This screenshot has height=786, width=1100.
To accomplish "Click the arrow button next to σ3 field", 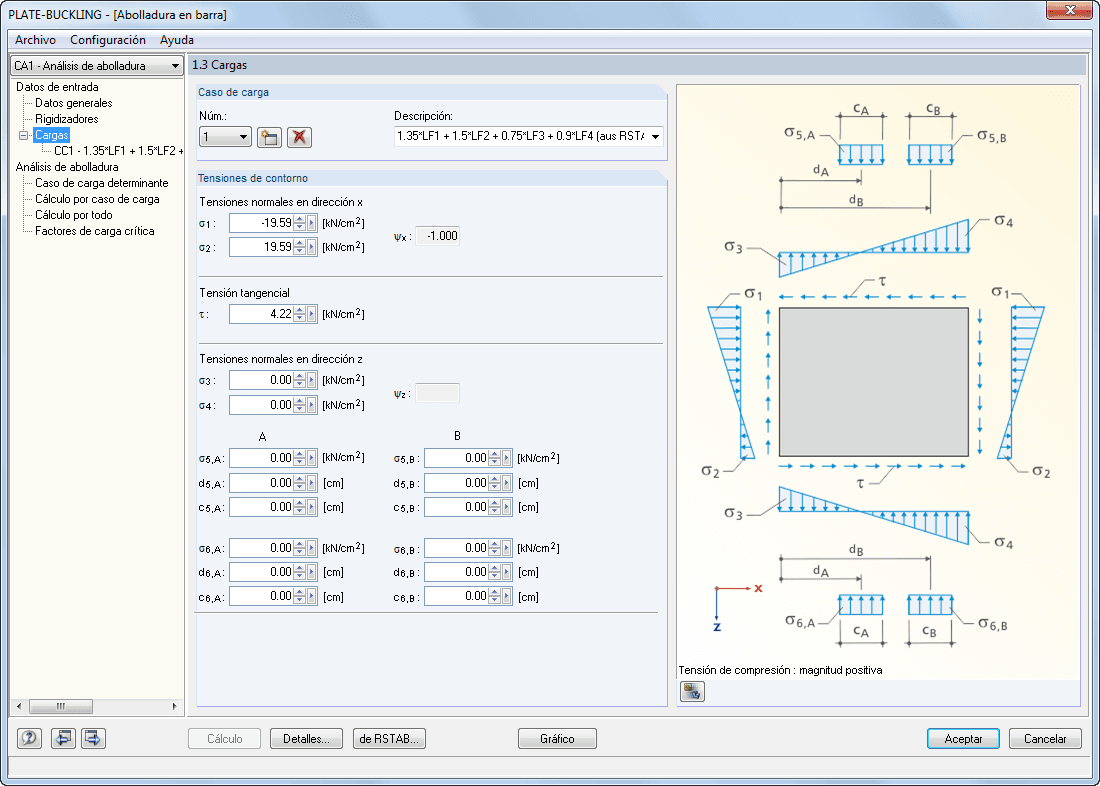I will coord(312,380).
